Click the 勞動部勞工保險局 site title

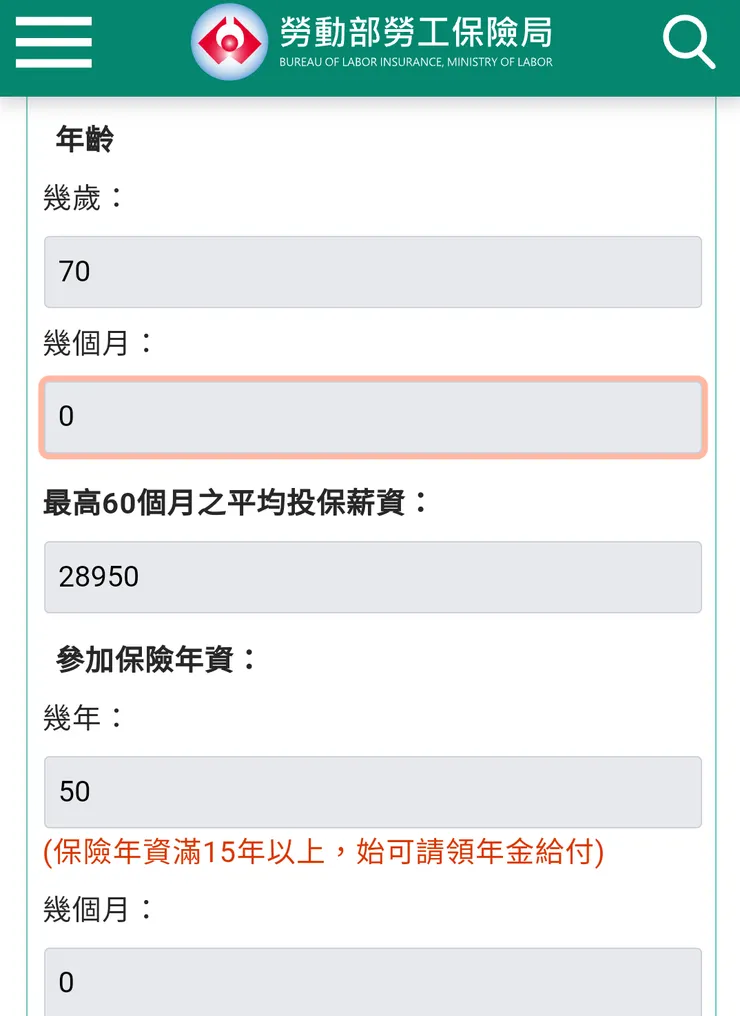tap(415, 32)
